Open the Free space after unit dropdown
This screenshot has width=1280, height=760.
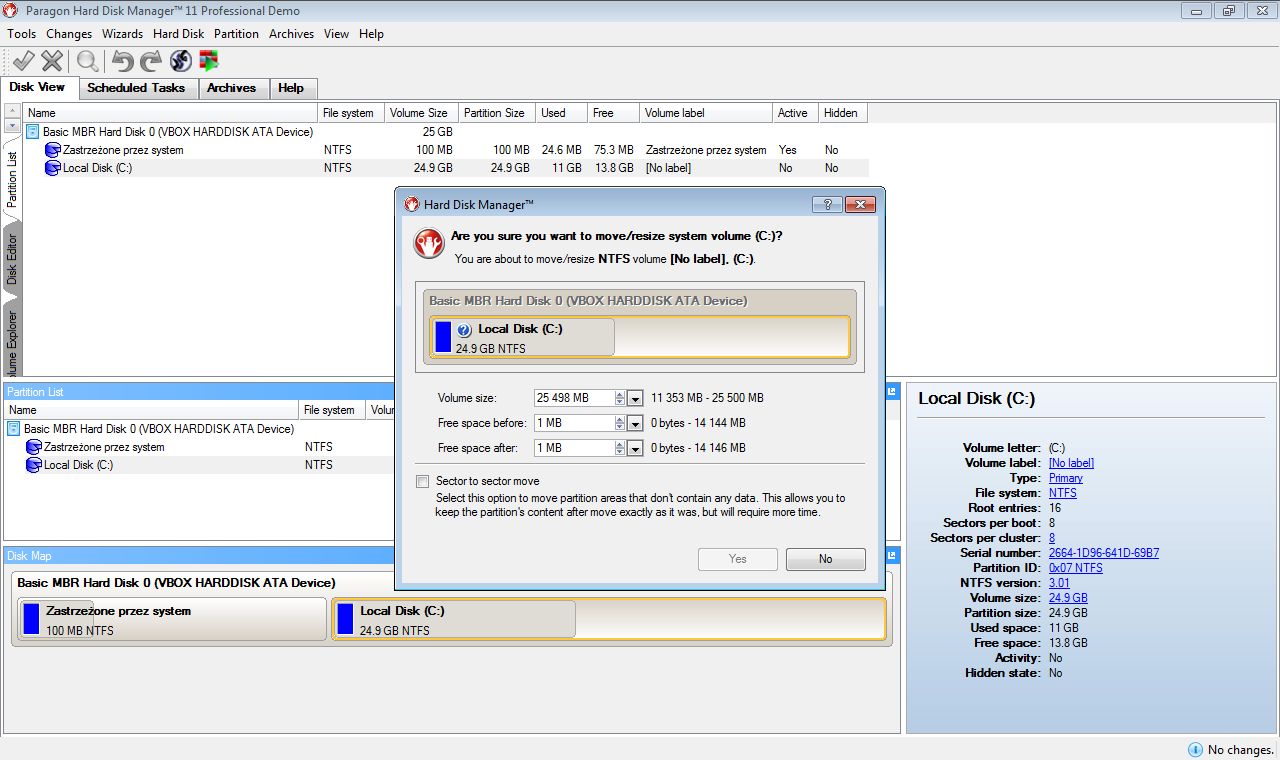pyautogui.click(x=635, y=448)
